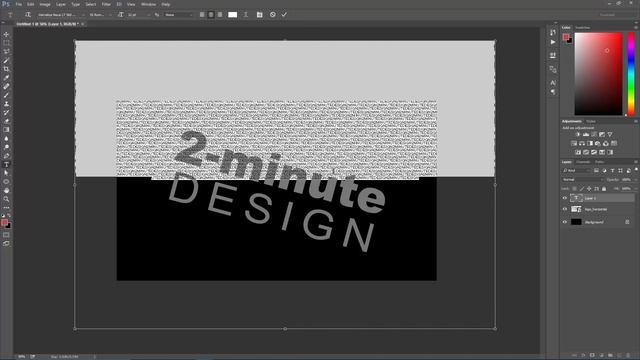The height and width of the screenshot is (360, 640).
Task: Select the Move tool
Action: [x=6, y=34]
